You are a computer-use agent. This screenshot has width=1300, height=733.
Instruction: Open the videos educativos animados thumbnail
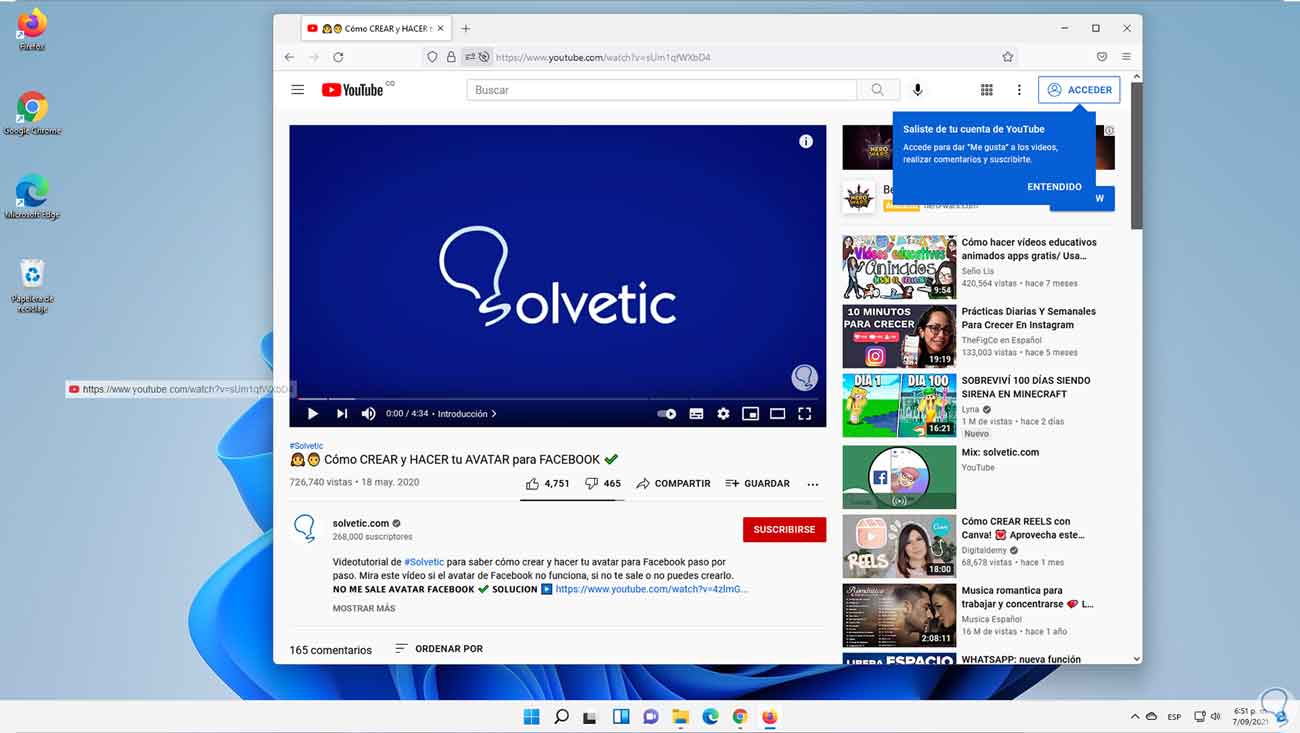(899, 267)
